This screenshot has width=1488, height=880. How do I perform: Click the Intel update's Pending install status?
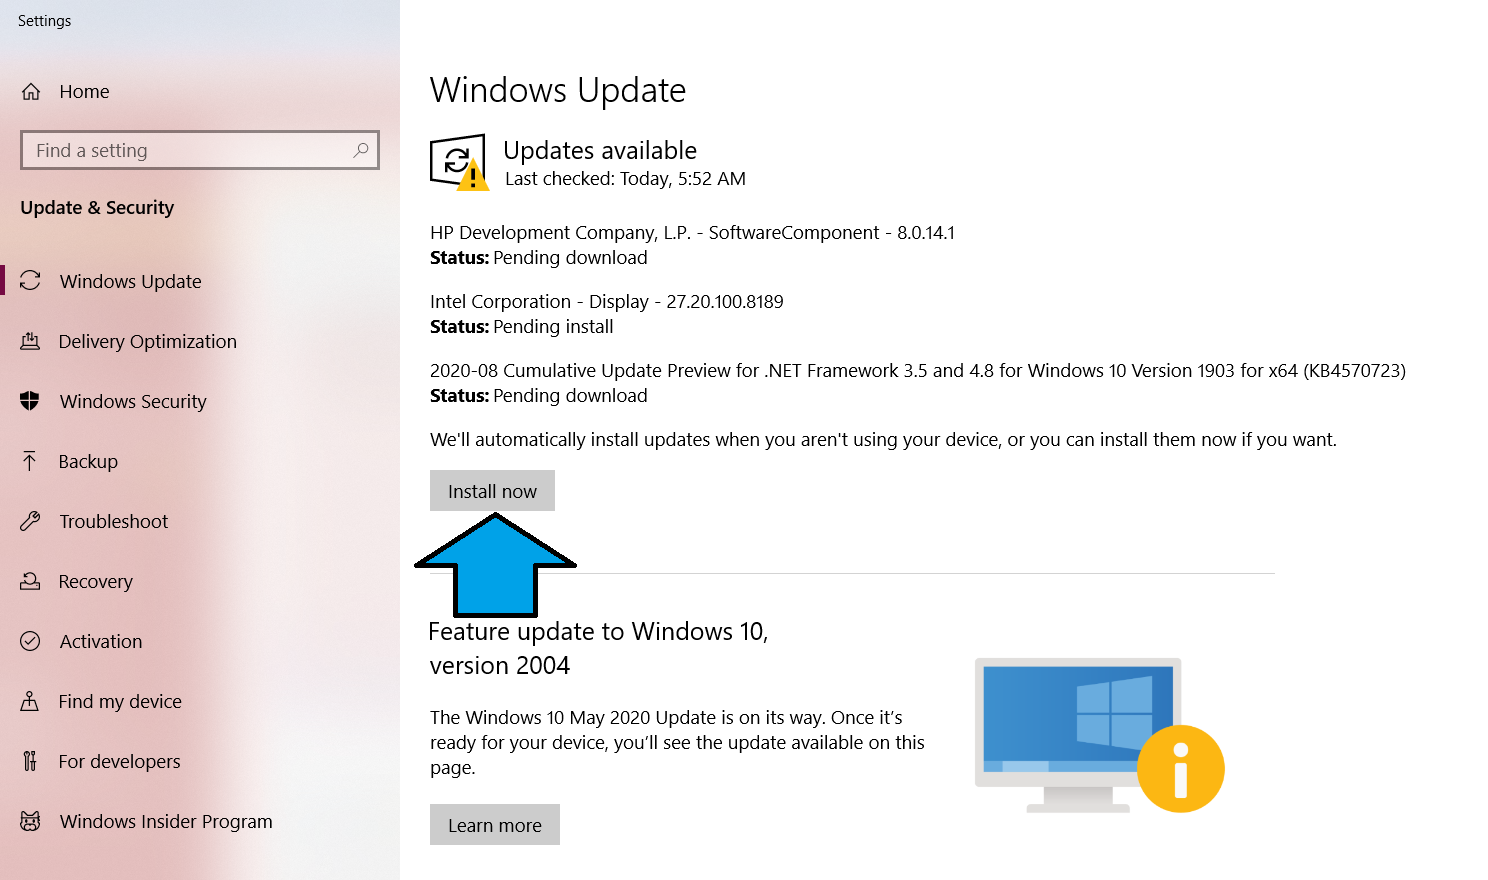pyautogui.click(x=522, y=327)
